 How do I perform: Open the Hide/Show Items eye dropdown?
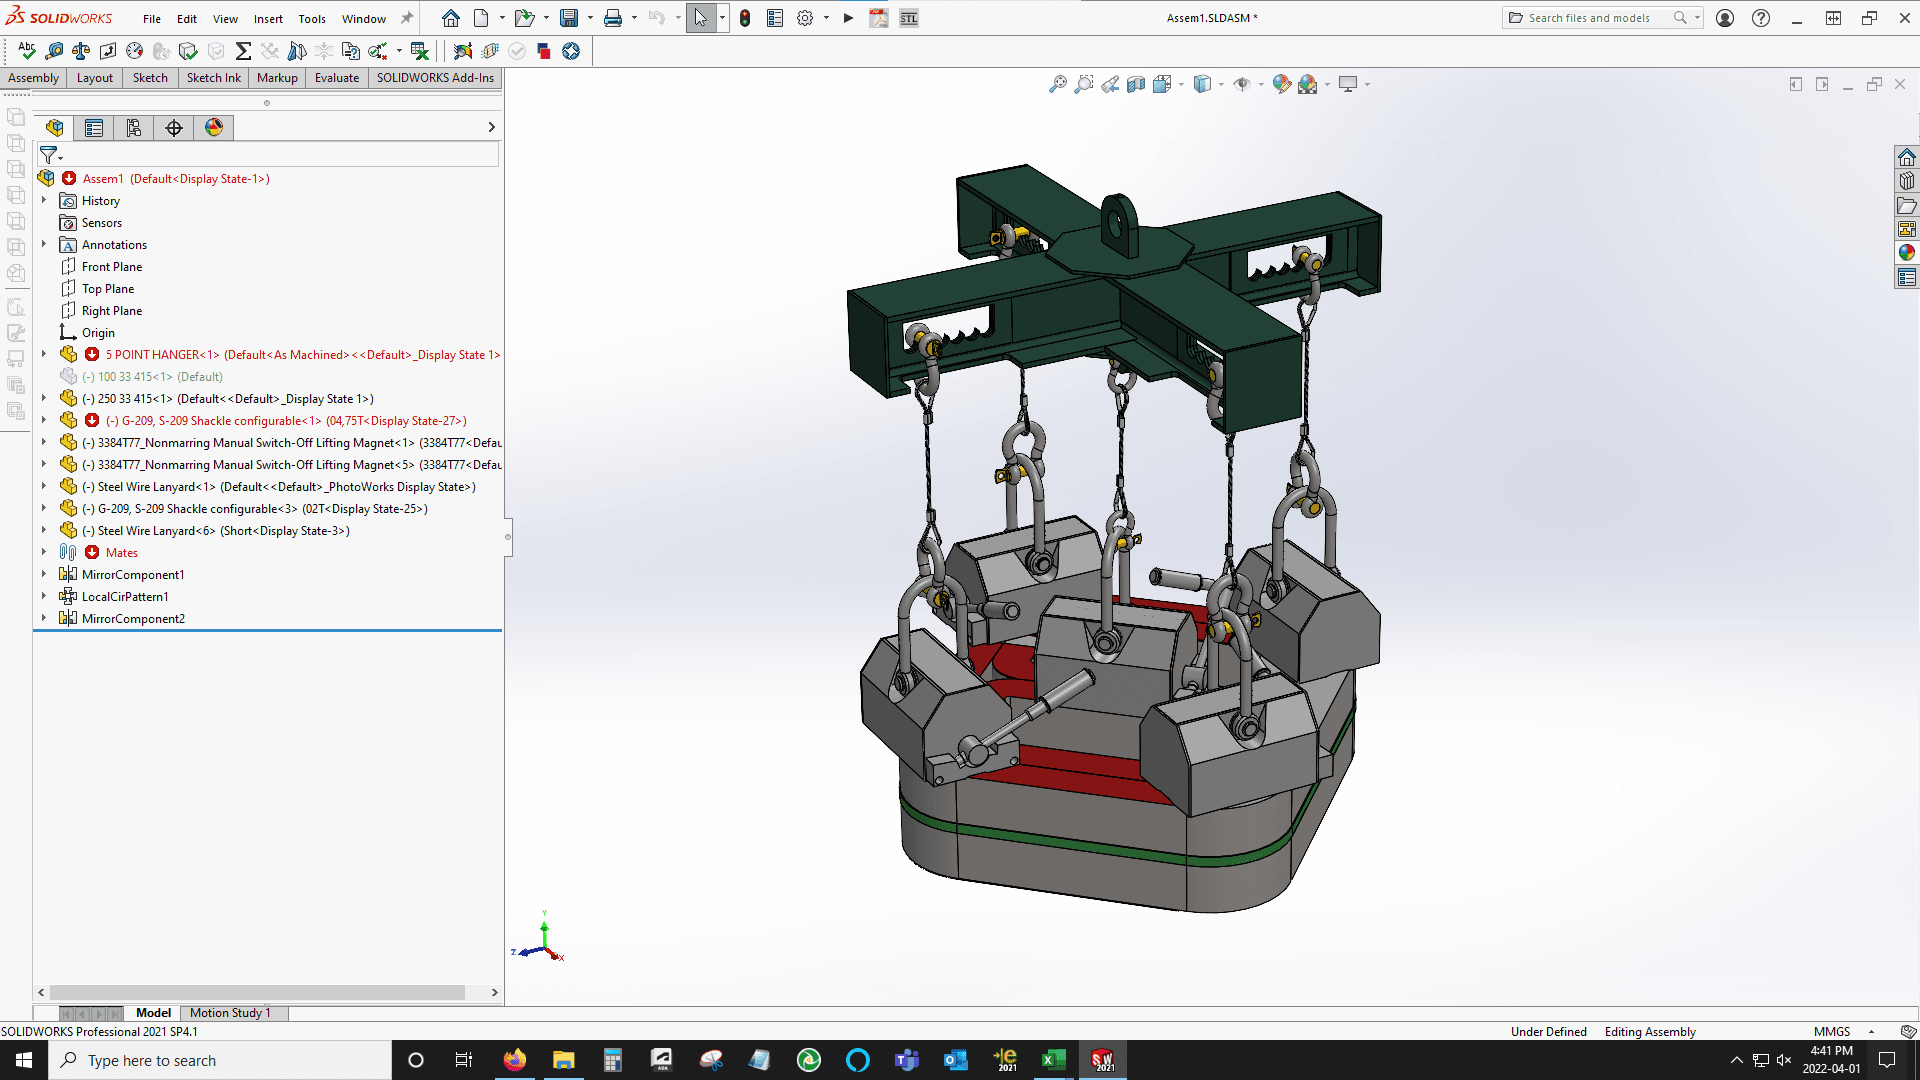coord(1261,84)
